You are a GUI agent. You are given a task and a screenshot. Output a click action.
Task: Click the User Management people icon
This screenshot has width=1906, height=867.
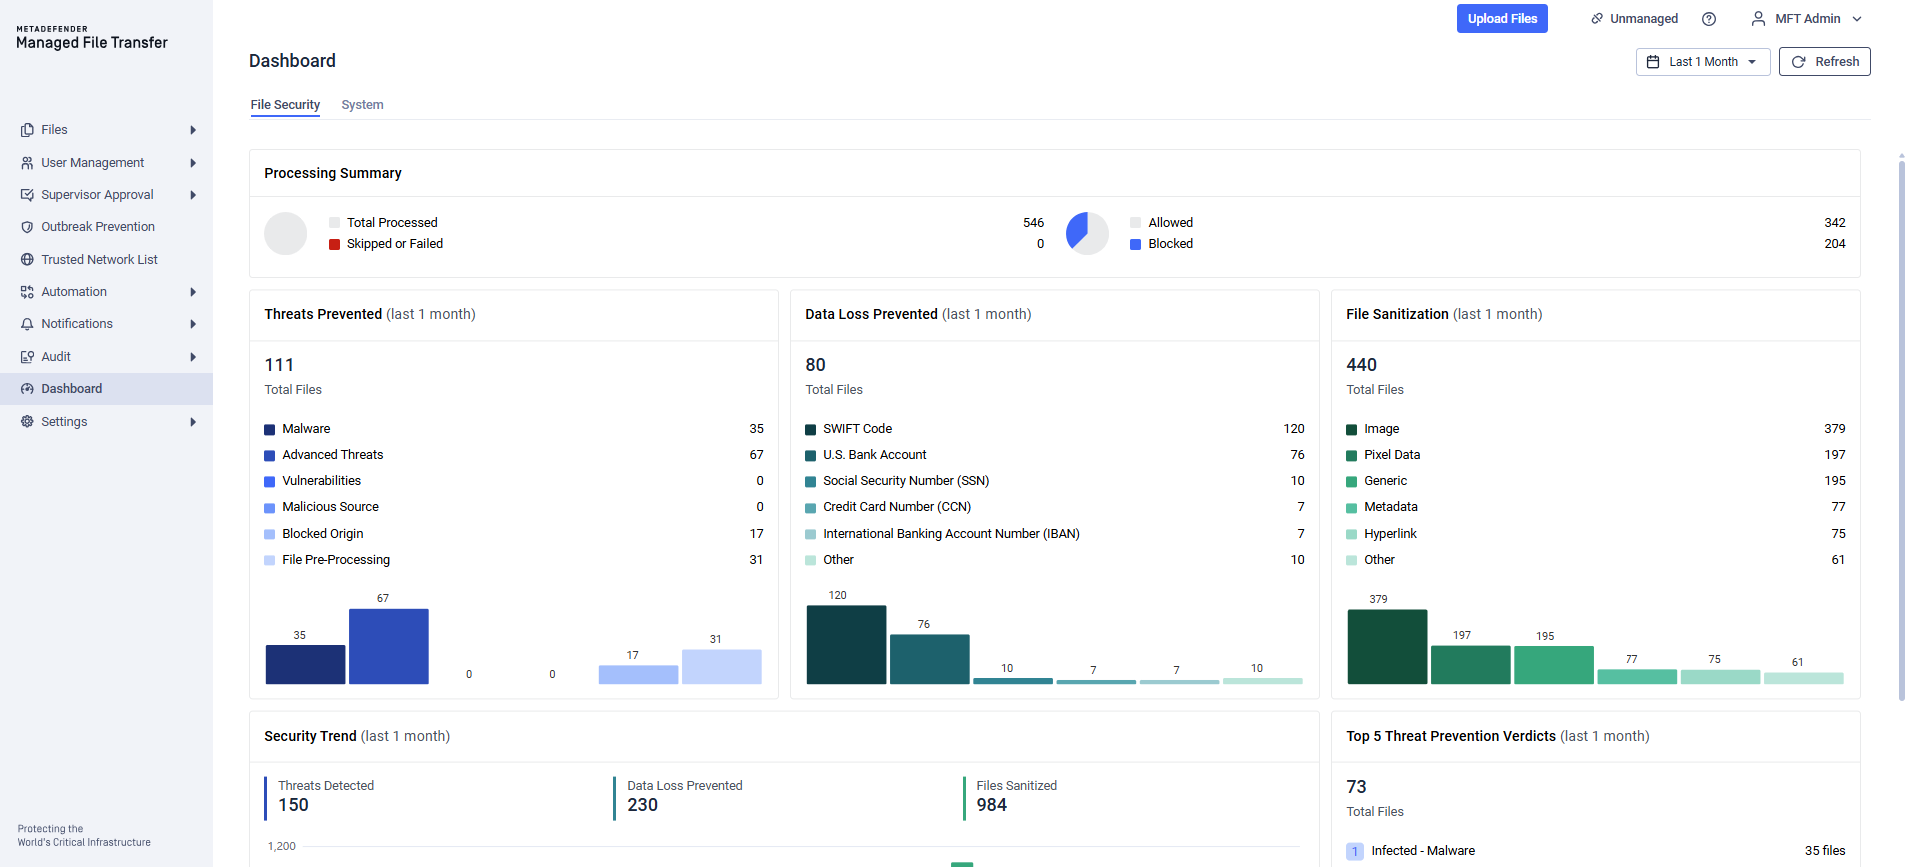click(27, 163)
